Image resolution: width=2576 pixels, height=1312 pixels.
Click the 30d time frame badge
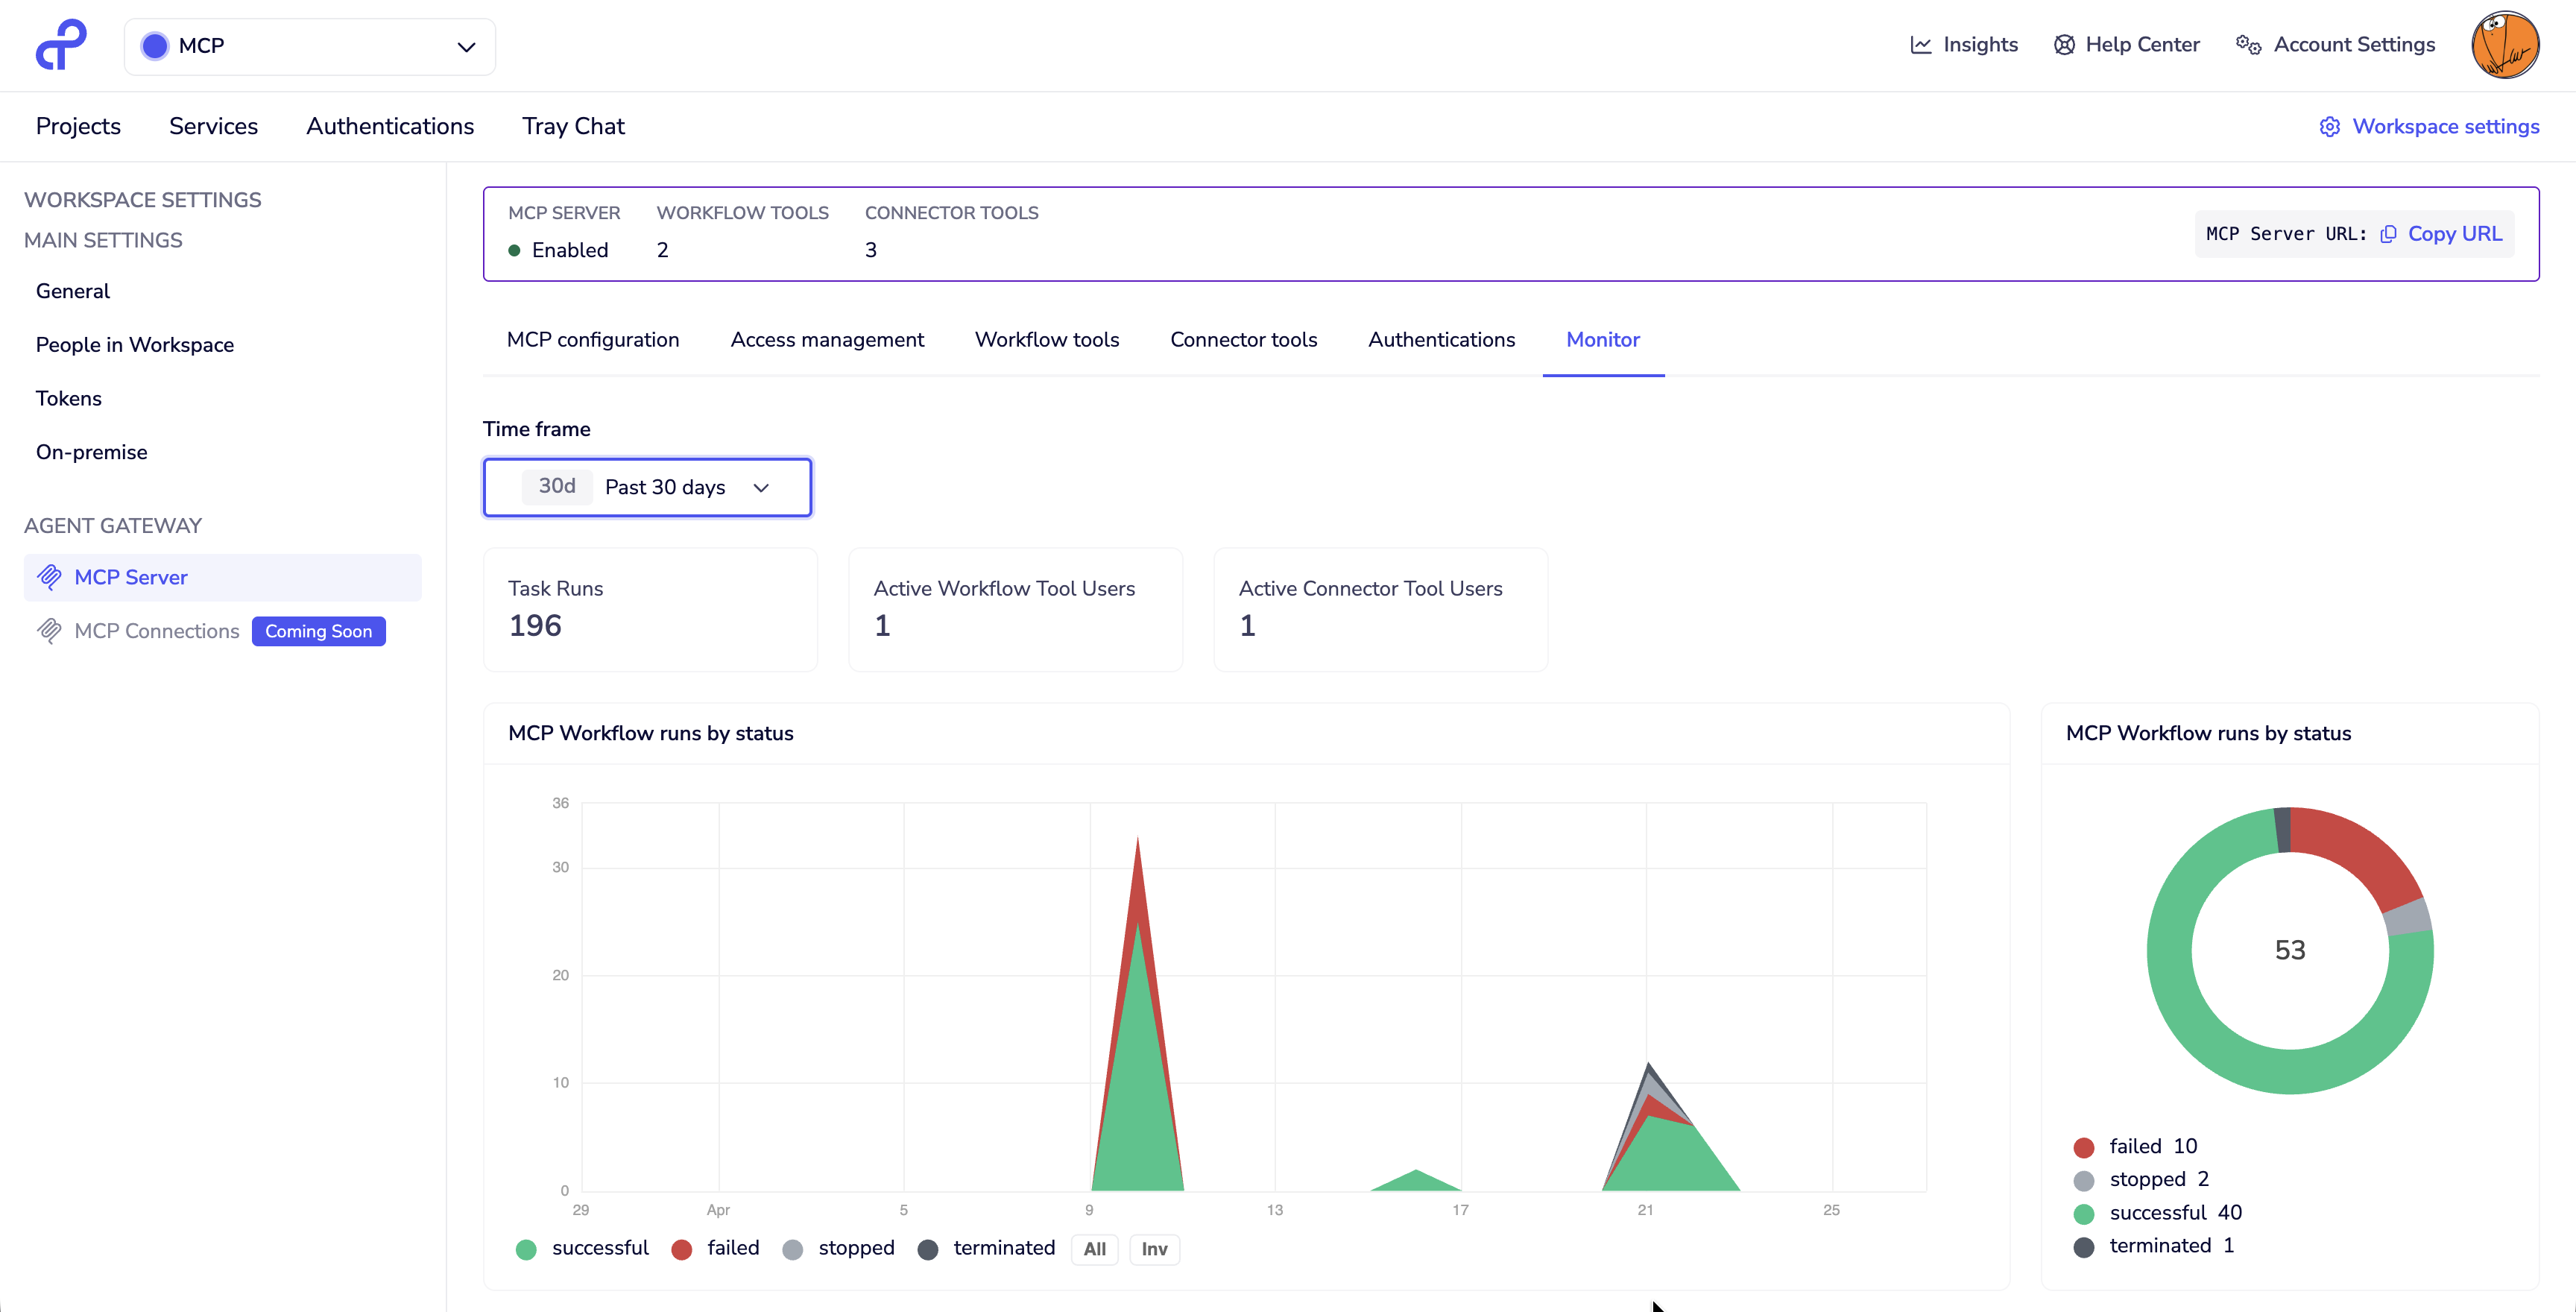point(557,486)
